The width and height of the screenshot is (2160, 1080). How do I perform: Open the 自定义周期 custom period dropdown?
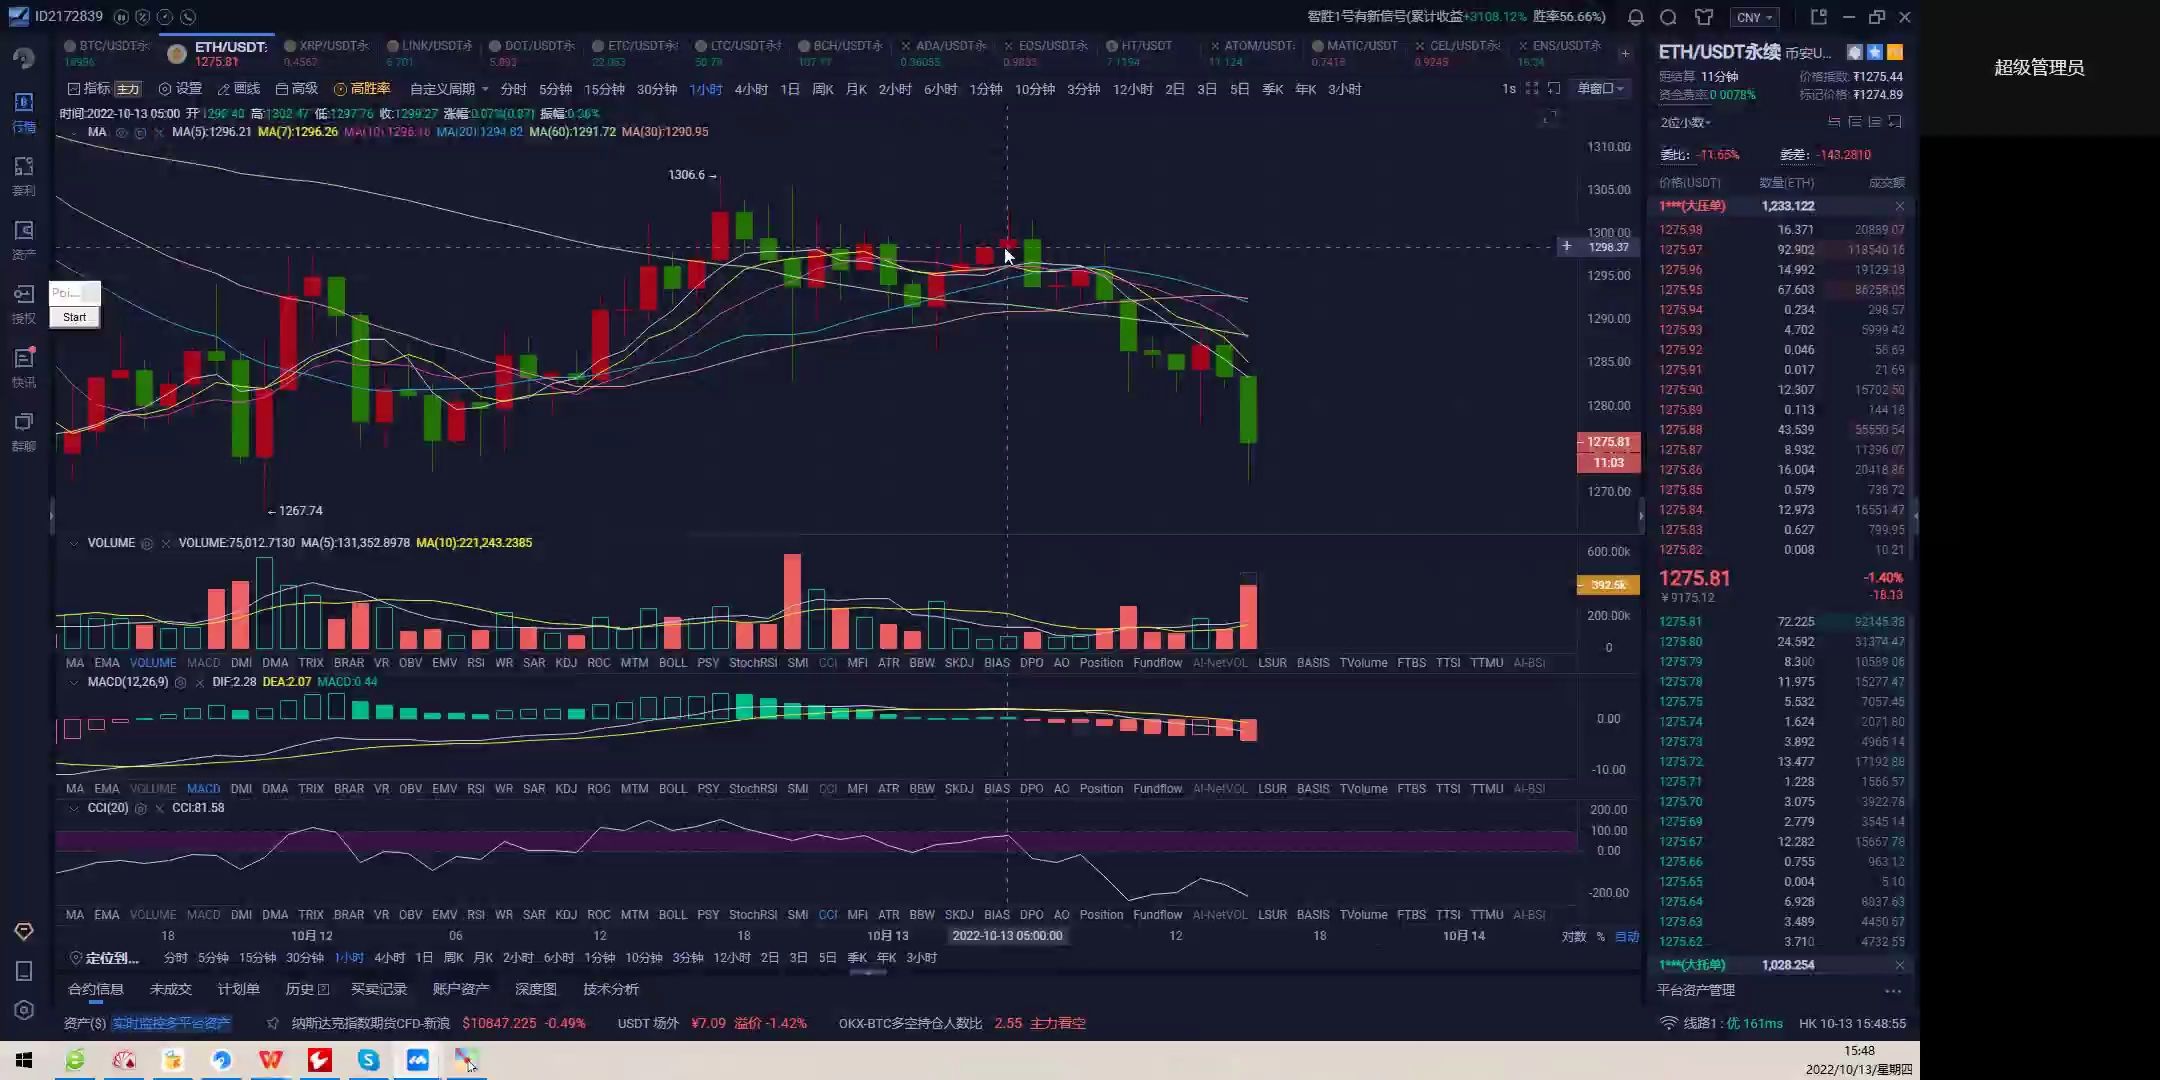[x=449, y=89]
